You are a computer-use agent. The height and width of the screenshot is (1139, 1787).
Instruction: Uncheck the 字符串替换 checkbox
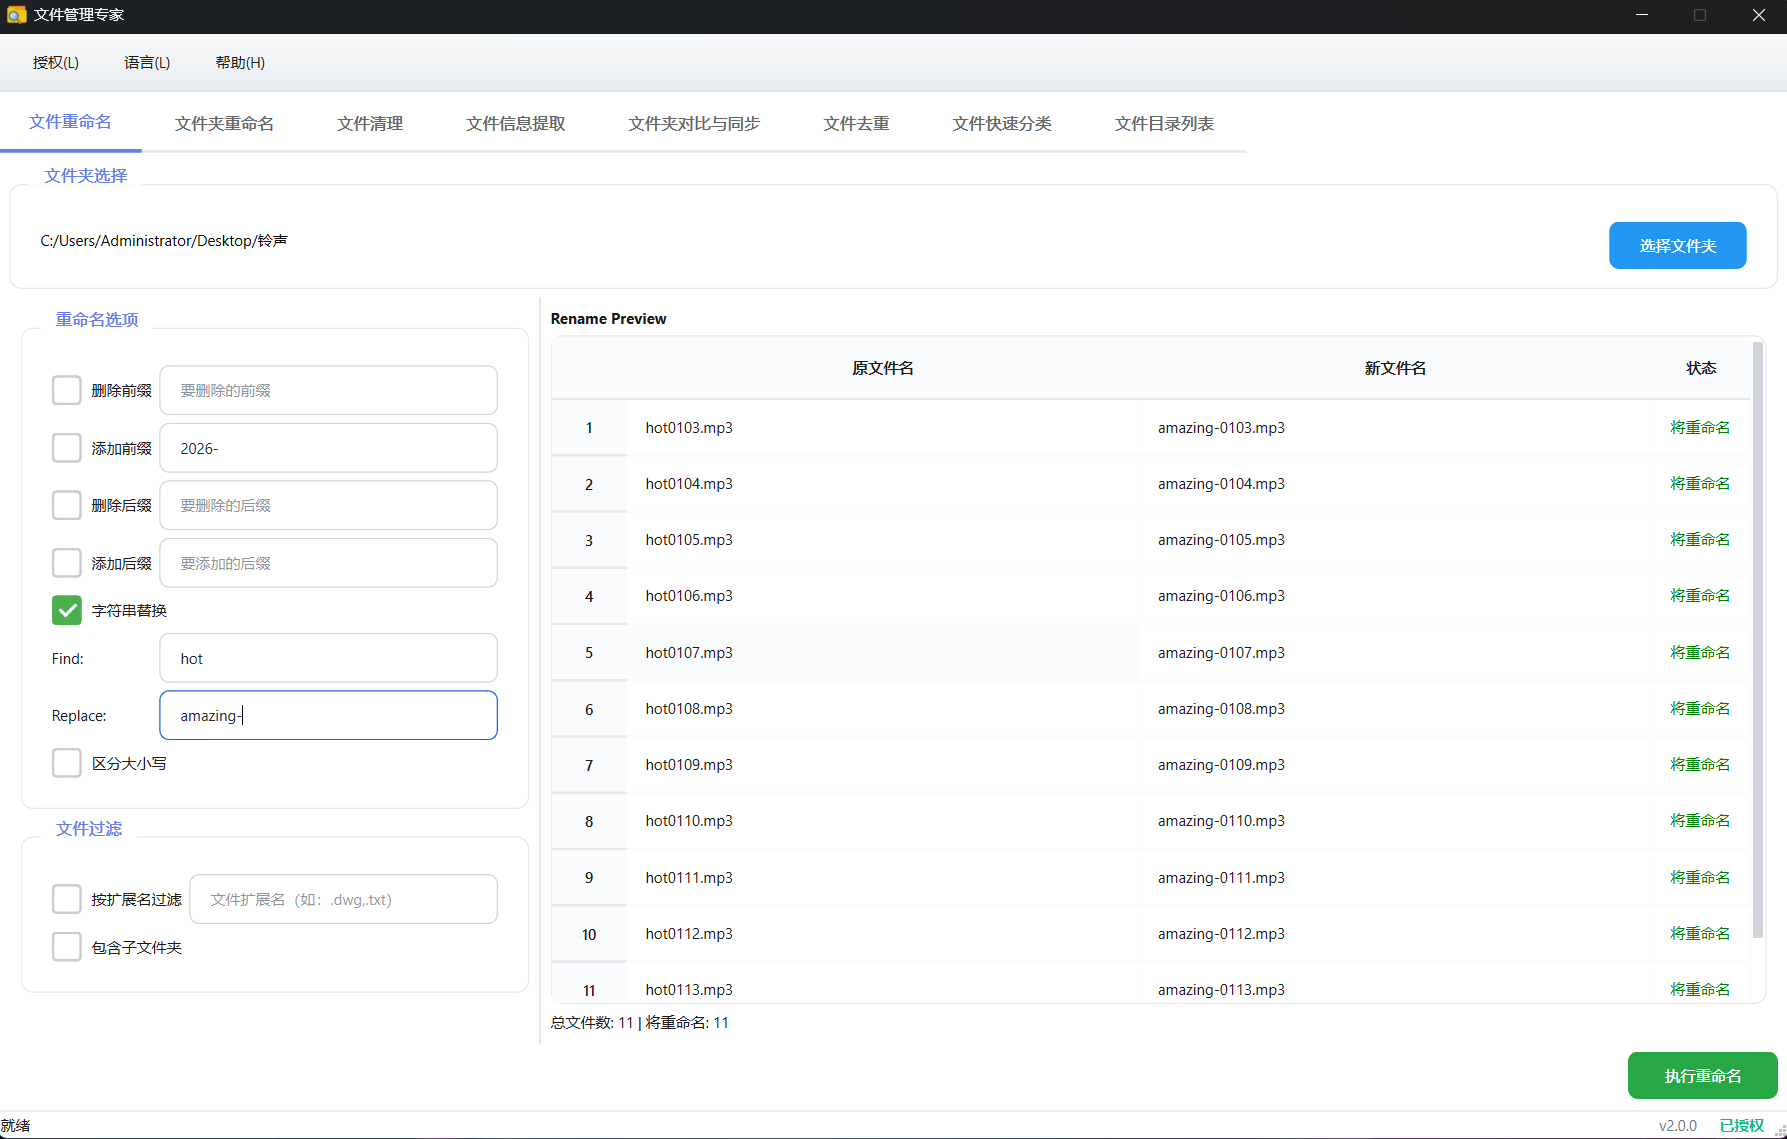click(67, 610)
